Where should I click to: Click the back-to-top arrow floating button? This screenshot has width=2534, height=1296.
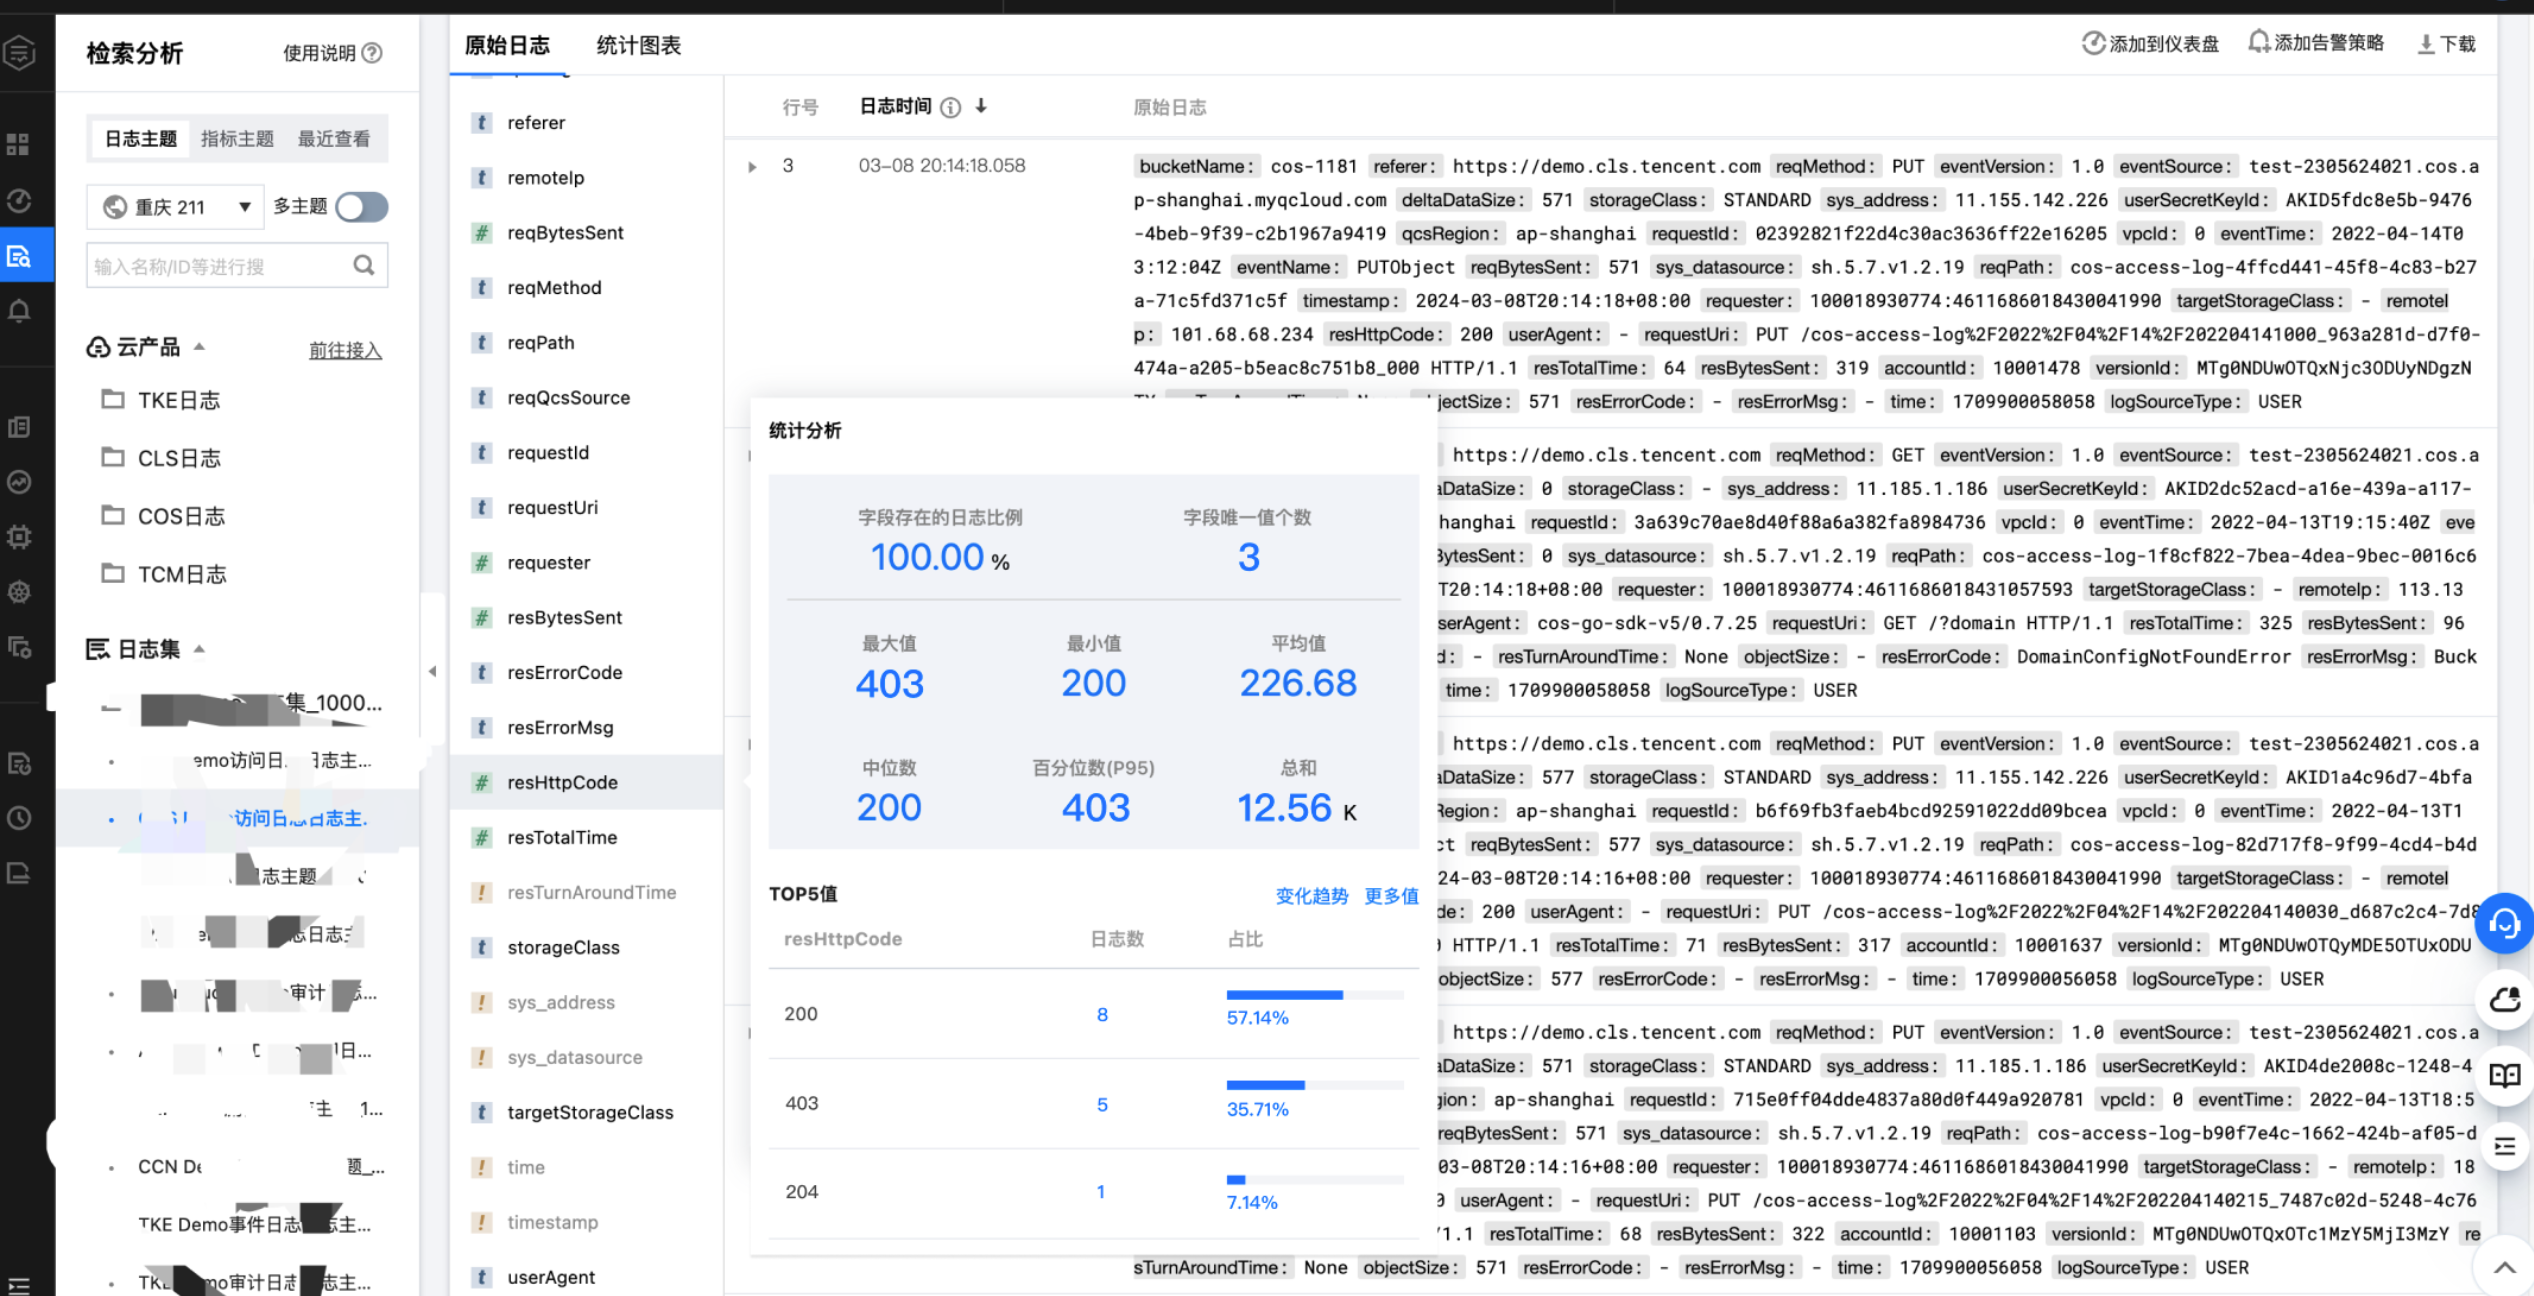tap(2505, 1267)
